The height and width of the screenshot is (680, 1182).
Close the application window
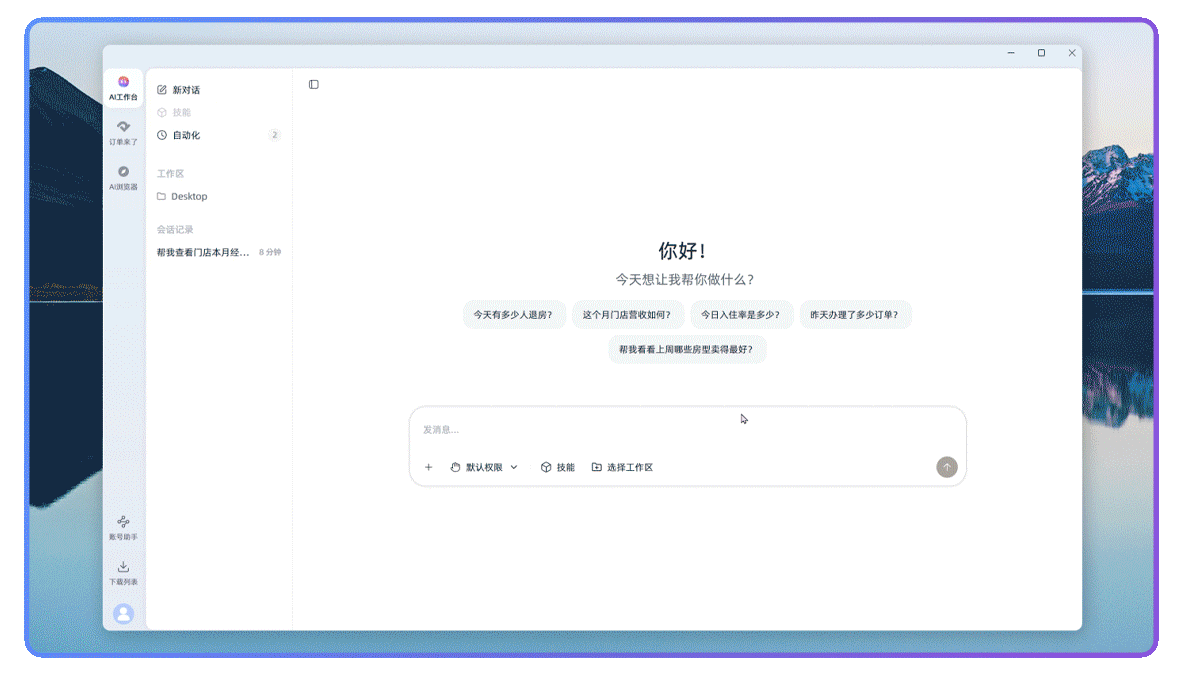point(1071,53)
